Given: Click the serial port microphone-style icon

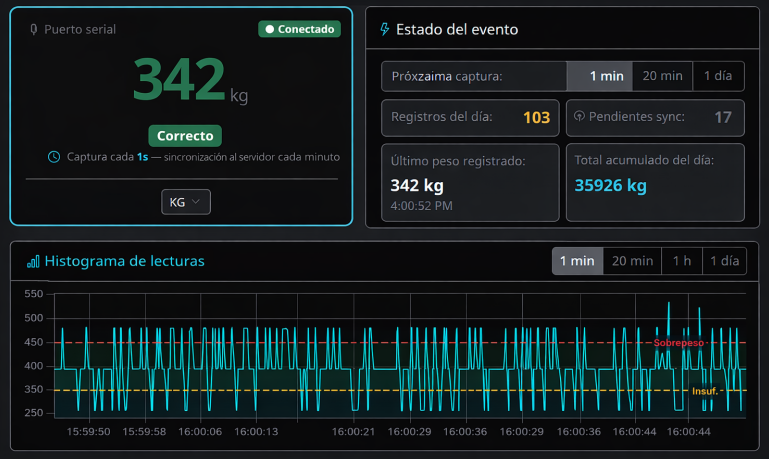Looking at the screenshot, I should coord(33,29).
